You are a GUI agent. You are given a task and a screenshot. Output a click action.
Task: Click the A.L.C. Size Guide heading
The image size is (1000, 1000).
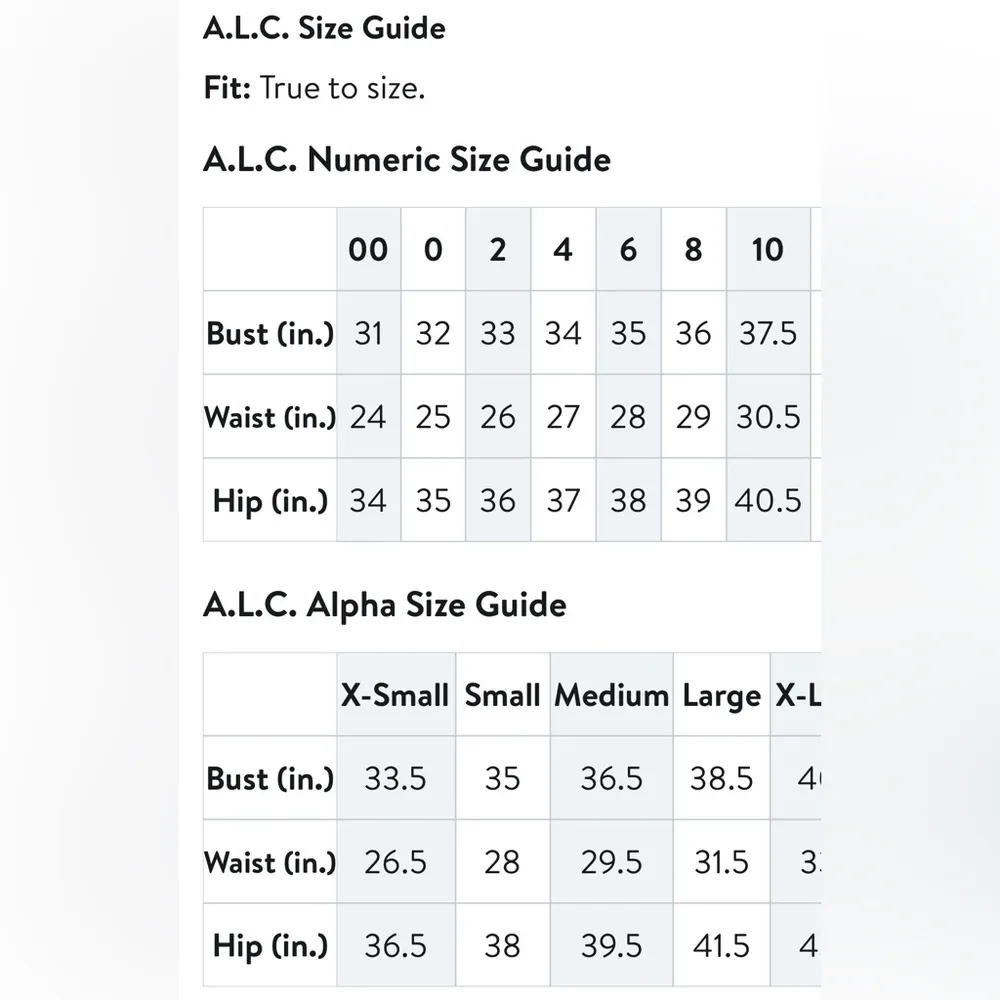pyautogui.click(x=324, y=28)
